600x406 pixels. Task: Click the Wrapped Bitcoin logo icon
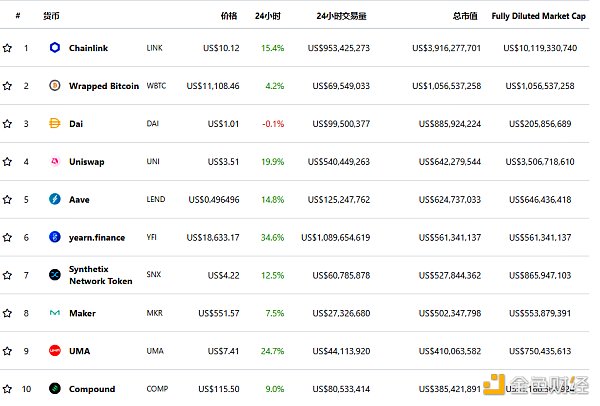(x=55, y=86)
